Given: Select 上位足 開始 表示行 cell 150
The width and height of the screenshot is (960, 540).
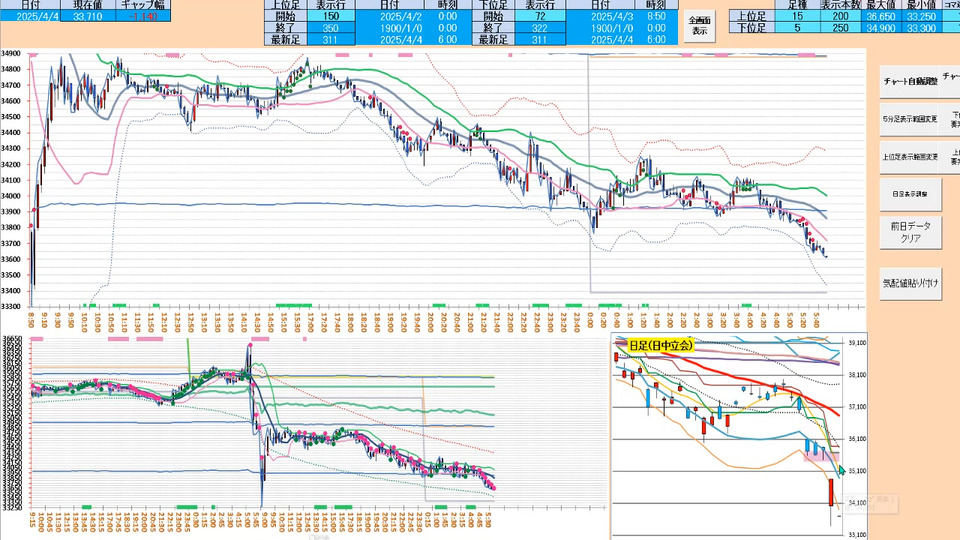Looking at the screenshot, I should [x=331, y=17].
